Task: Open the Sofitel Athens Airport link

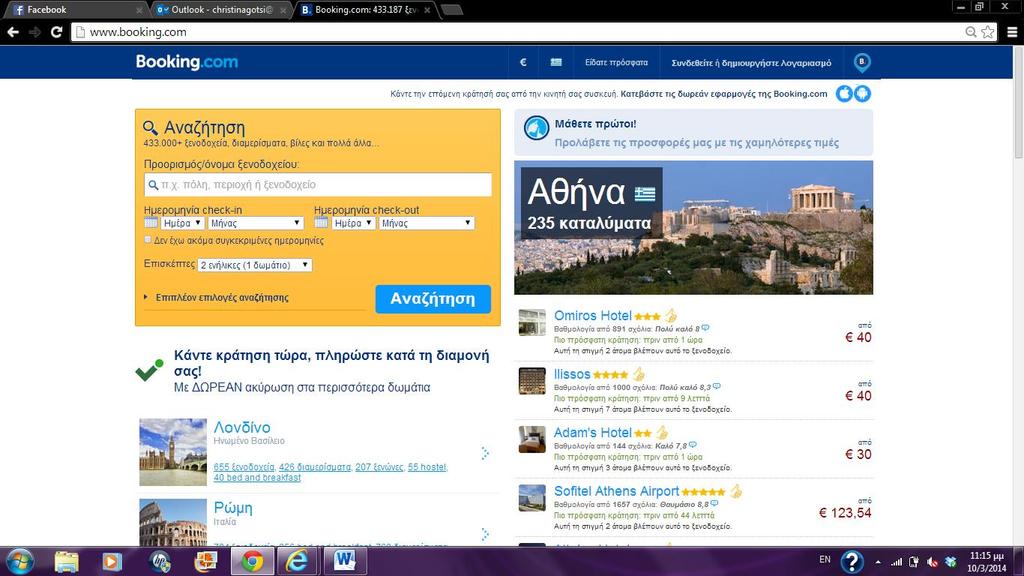Action: click(x=616, y=491)
